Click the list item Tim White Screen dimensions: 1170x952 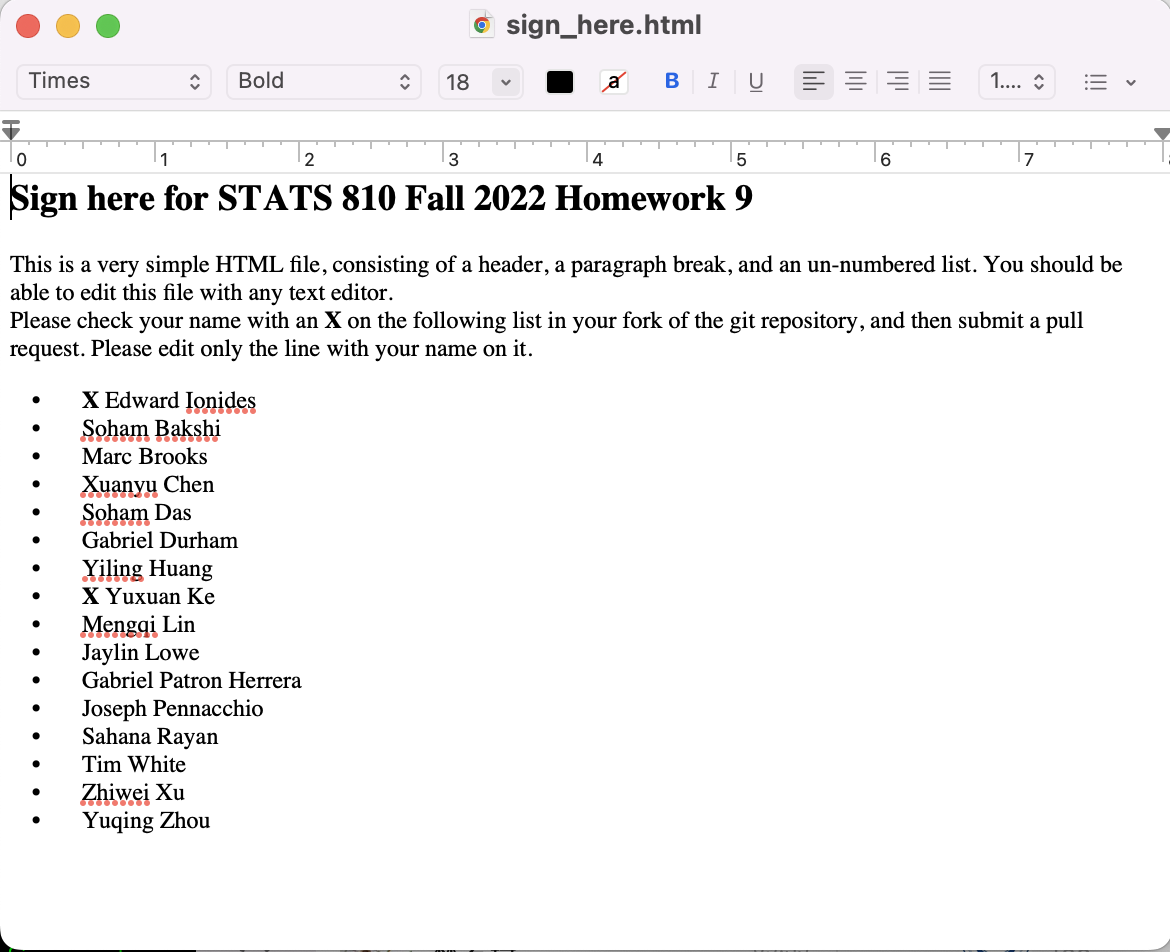[134, 764]
